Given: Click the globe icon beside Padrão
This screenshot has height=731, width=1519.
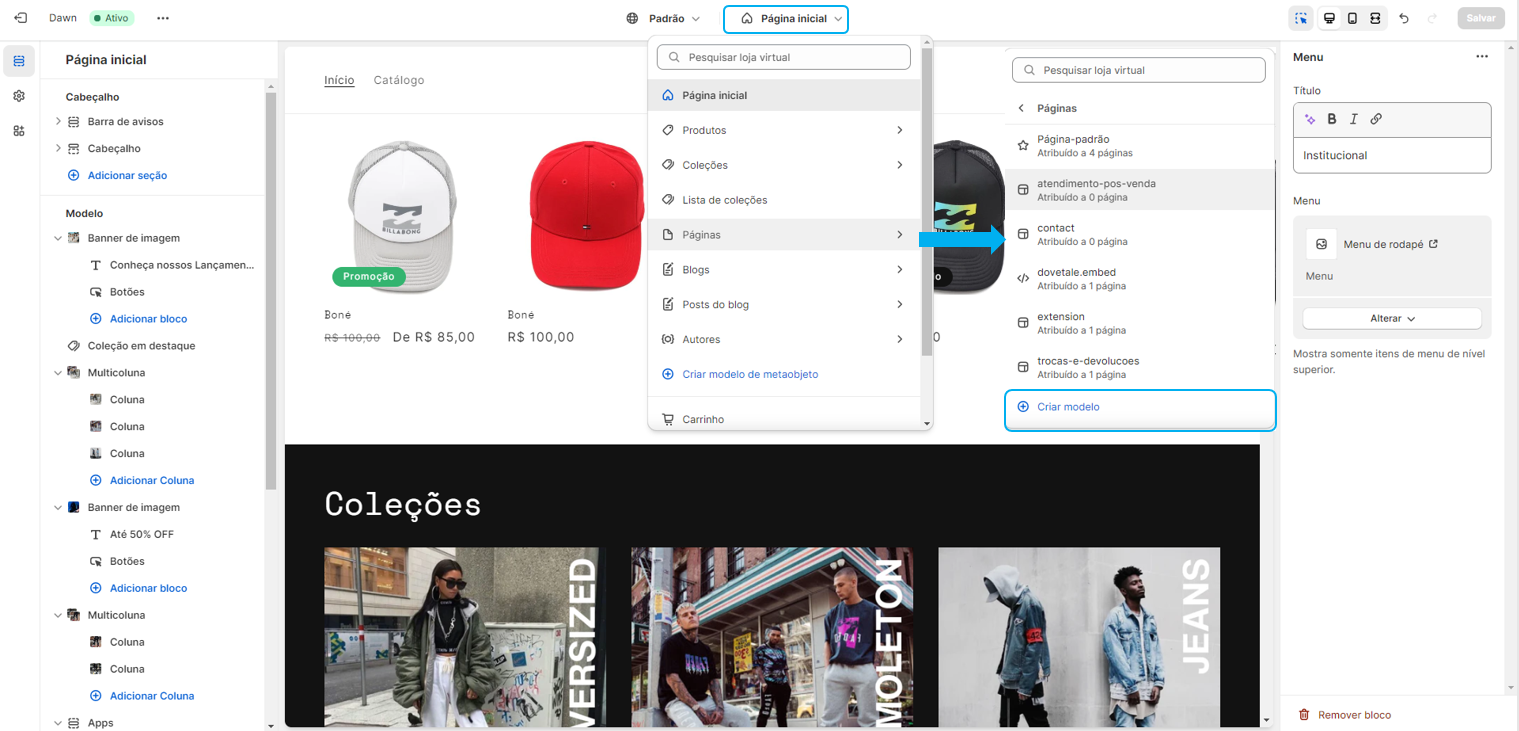Looking at the screenshot, I should [632, 19].
